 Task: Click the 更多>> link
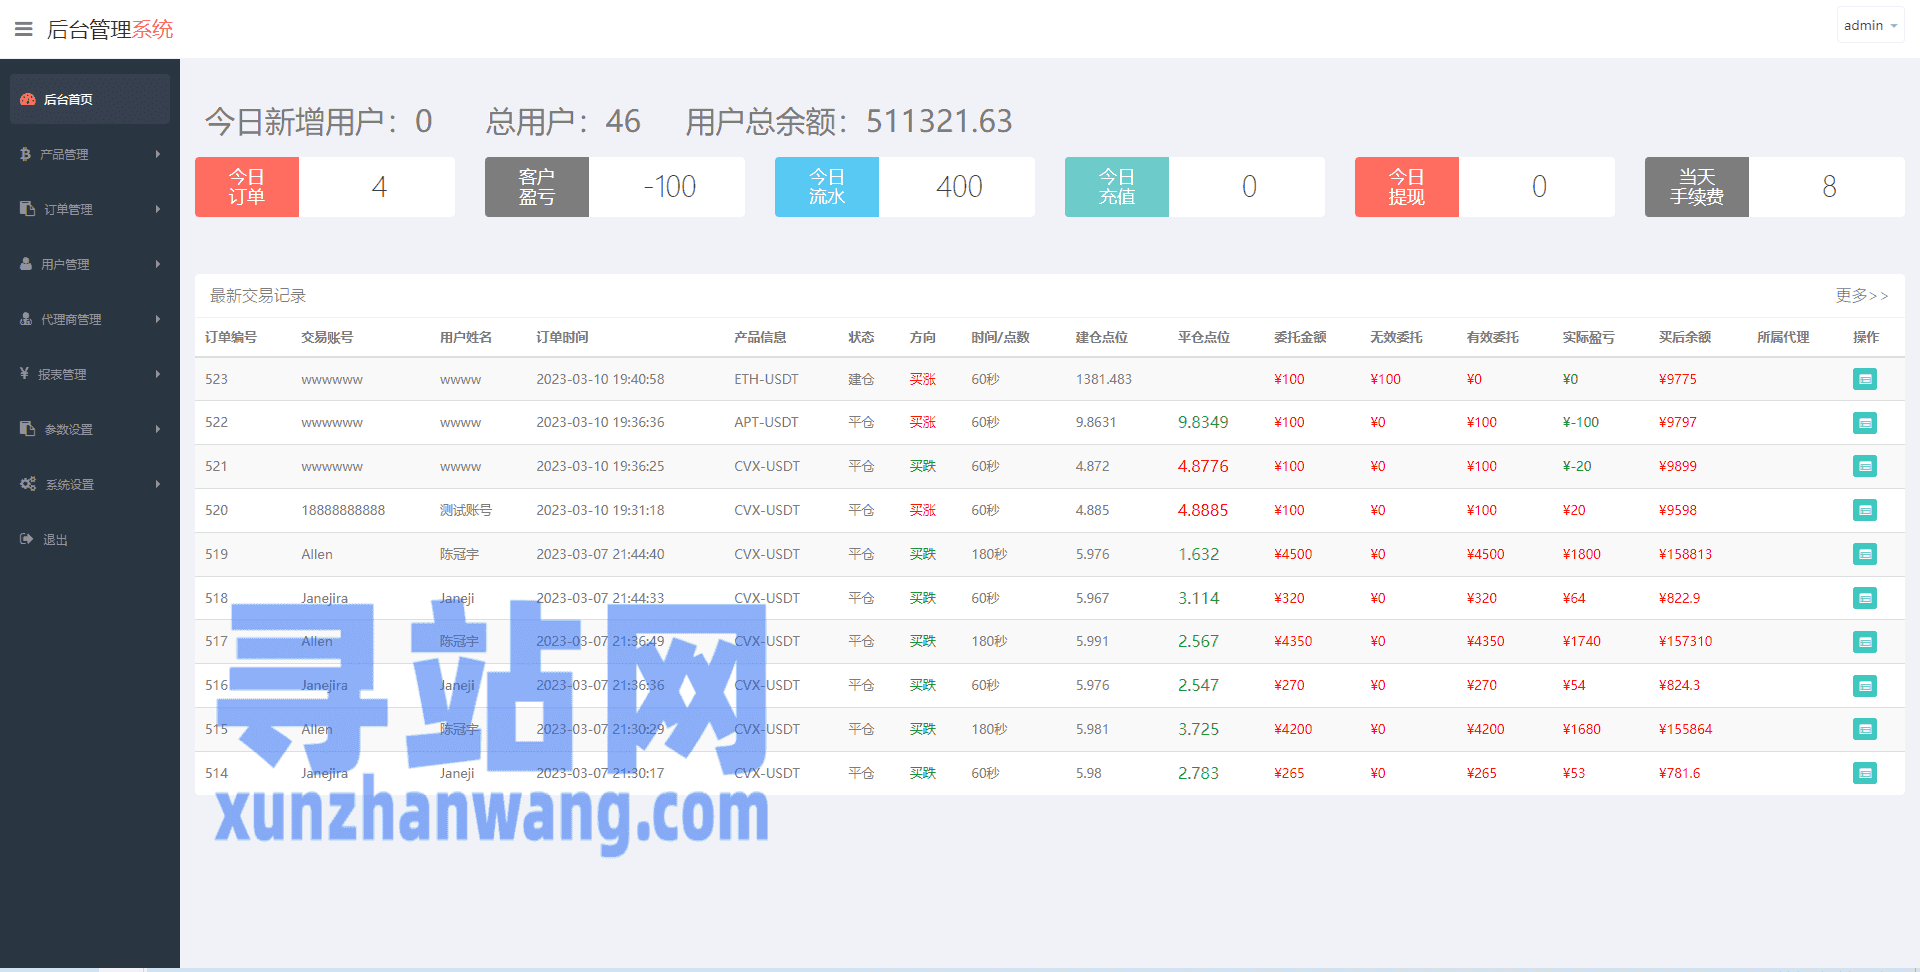[1861, 295]
